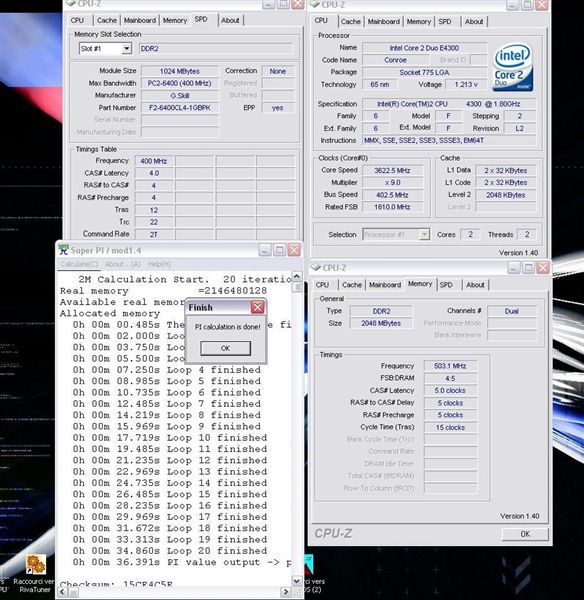Select Mainboard tab in Memory window
The width and height of the screenshot is (584, 600).
(385, 285)
